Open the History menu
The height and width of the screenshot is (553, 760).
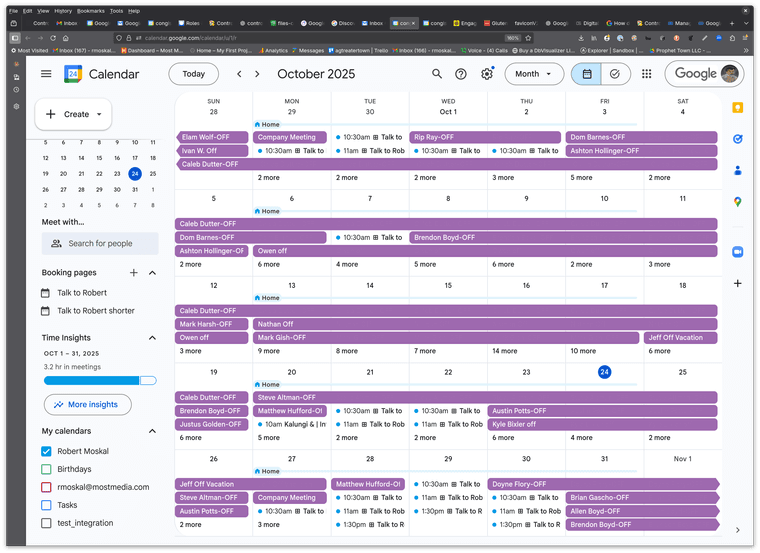click(62, 10)
